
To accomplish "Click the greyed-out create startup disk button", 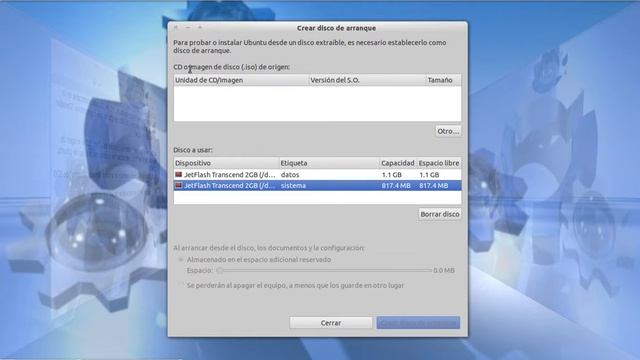I will pyautogui.click(x=418, y=323).
